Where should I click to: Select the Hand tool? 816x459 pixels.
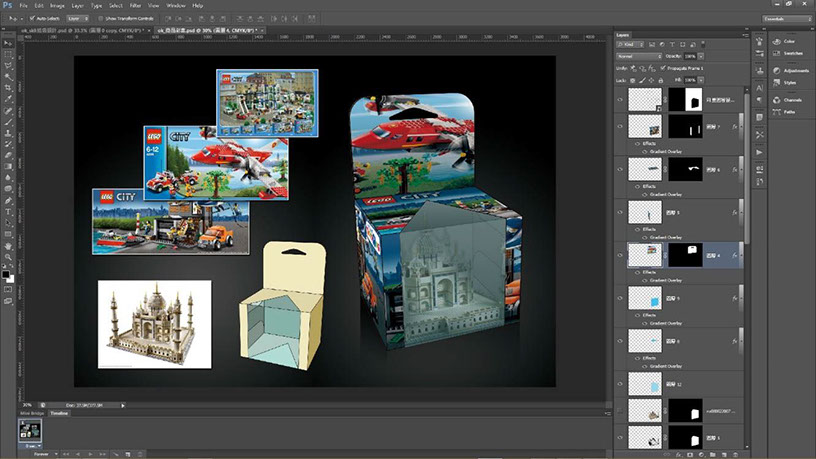[x=8, y=245]
